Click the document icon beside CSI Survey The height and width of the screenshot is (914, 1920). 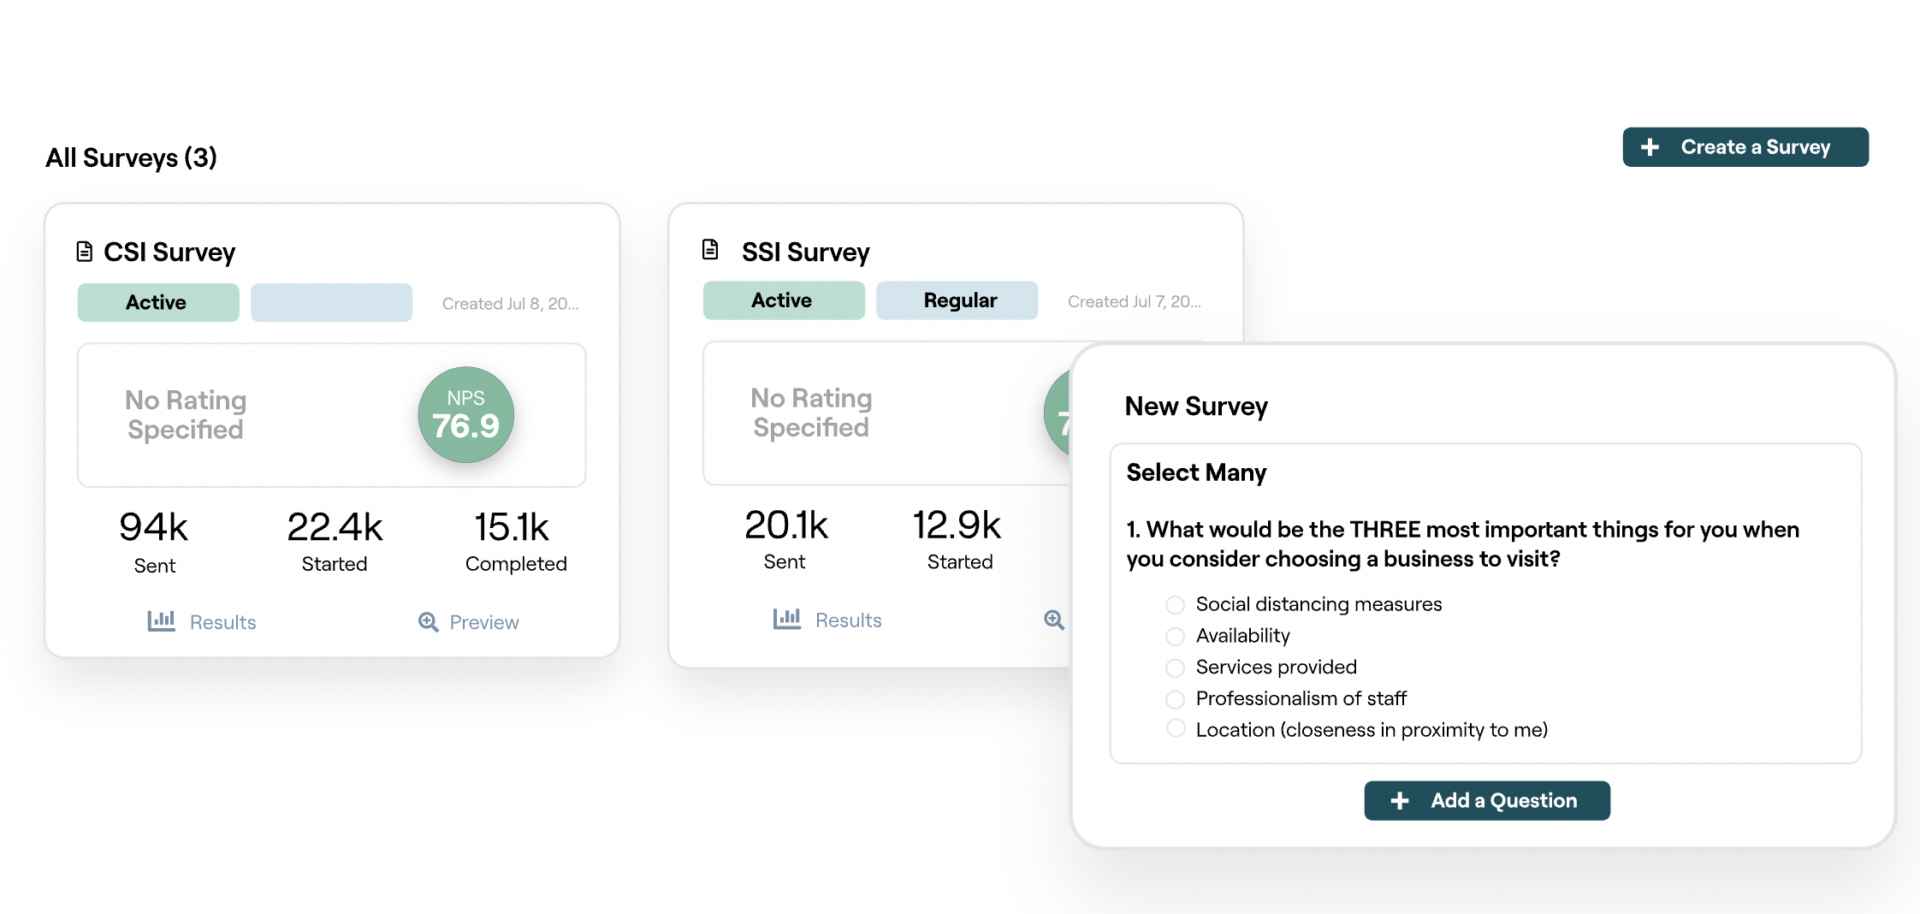tap(85, 251)
